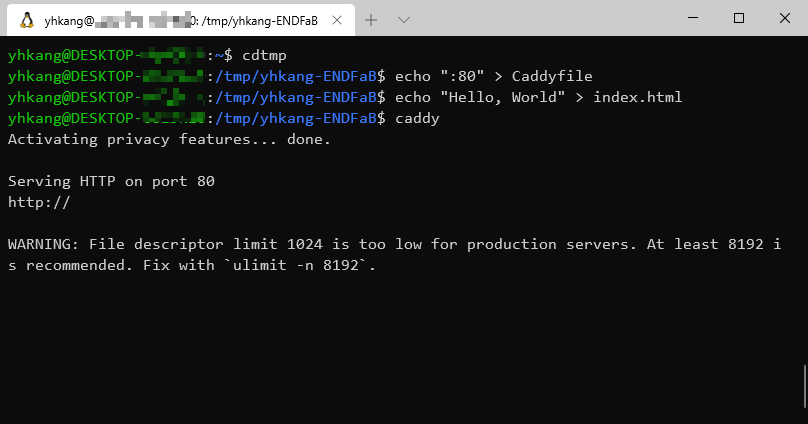The height and width of the screenshot is (424, 808).
Task: Open a new tab with the plus button
Action: point(371,19)
